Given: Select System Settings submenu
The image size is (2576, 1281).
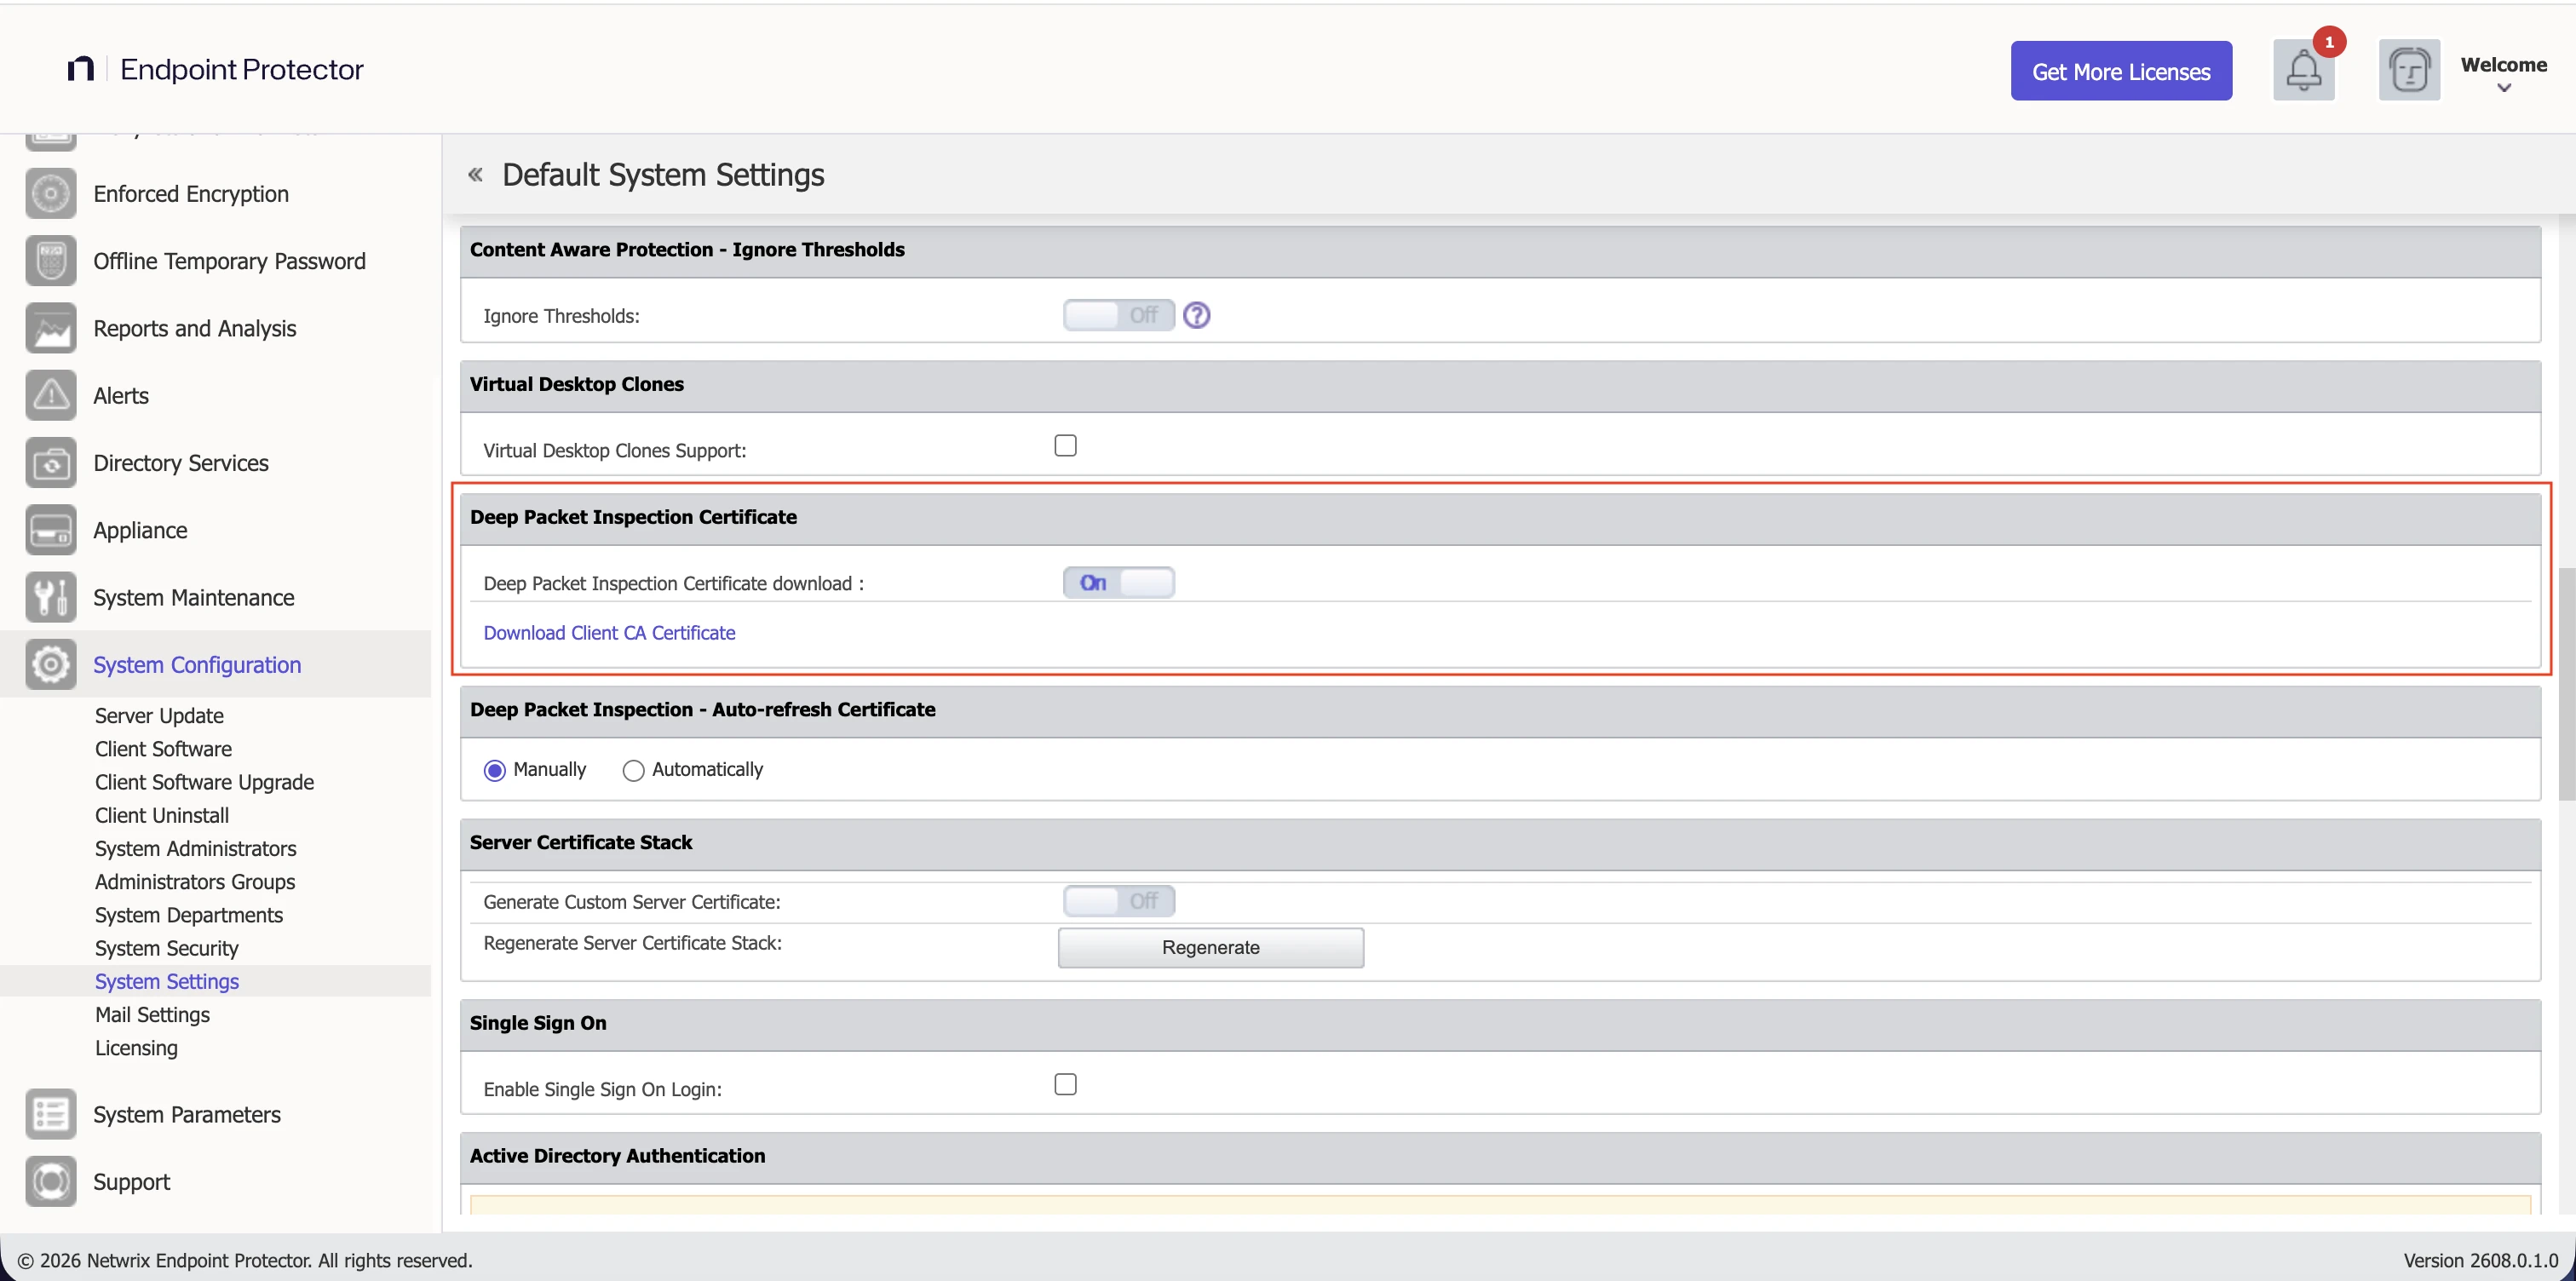Looking at the screenshot, I should tap(167, 981).
